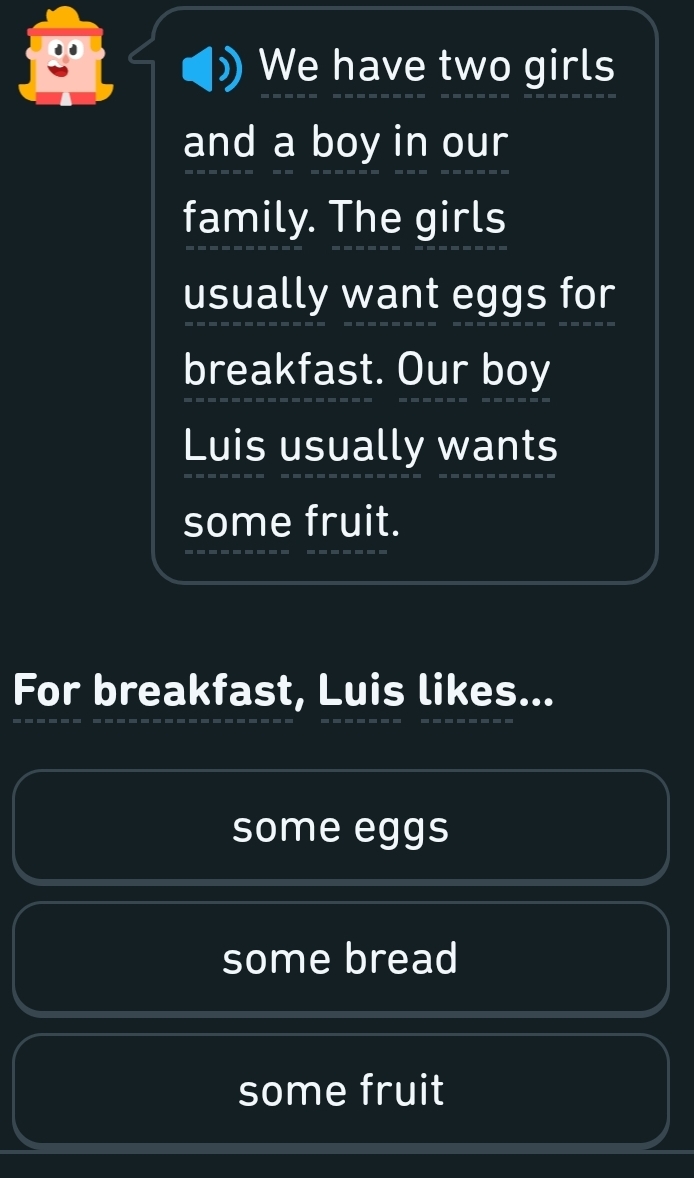The width and height of the screenshot is (694, 1178).
Task: Tap "Luis" in the question prompt
Action: coord(361,691)
